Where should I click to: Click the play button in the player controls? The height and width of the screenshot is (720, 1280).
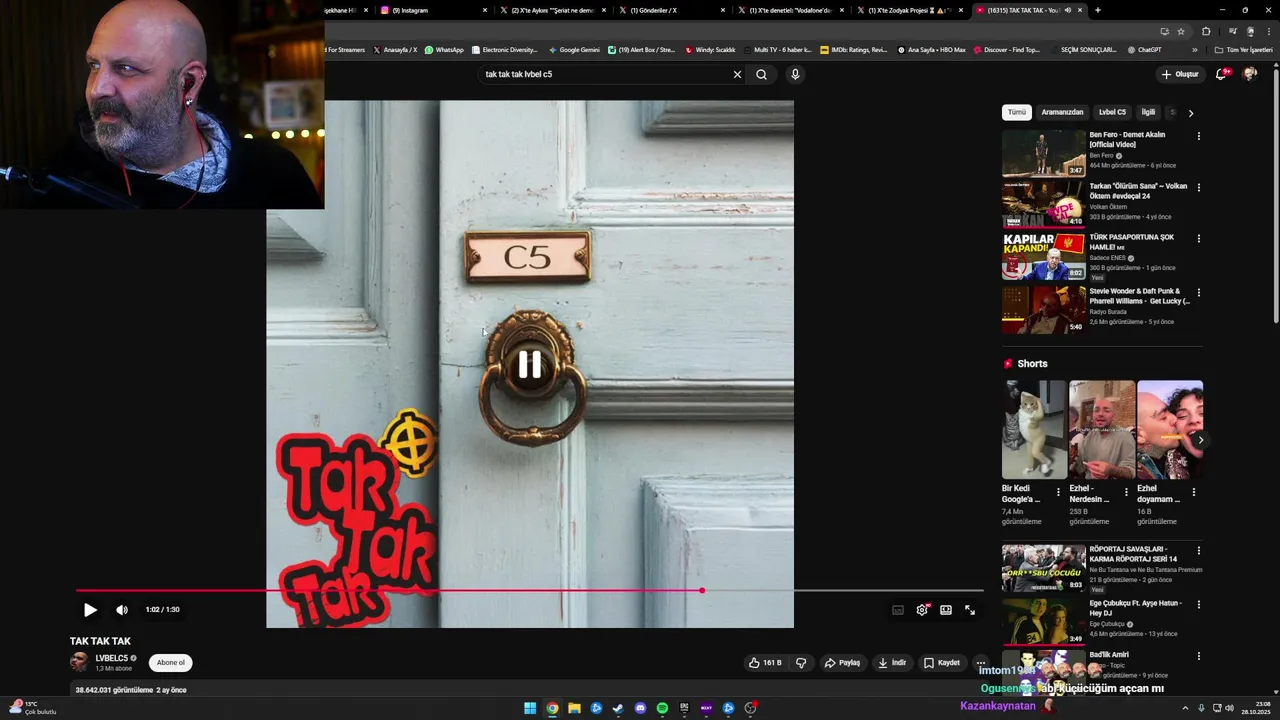[90, 610]
